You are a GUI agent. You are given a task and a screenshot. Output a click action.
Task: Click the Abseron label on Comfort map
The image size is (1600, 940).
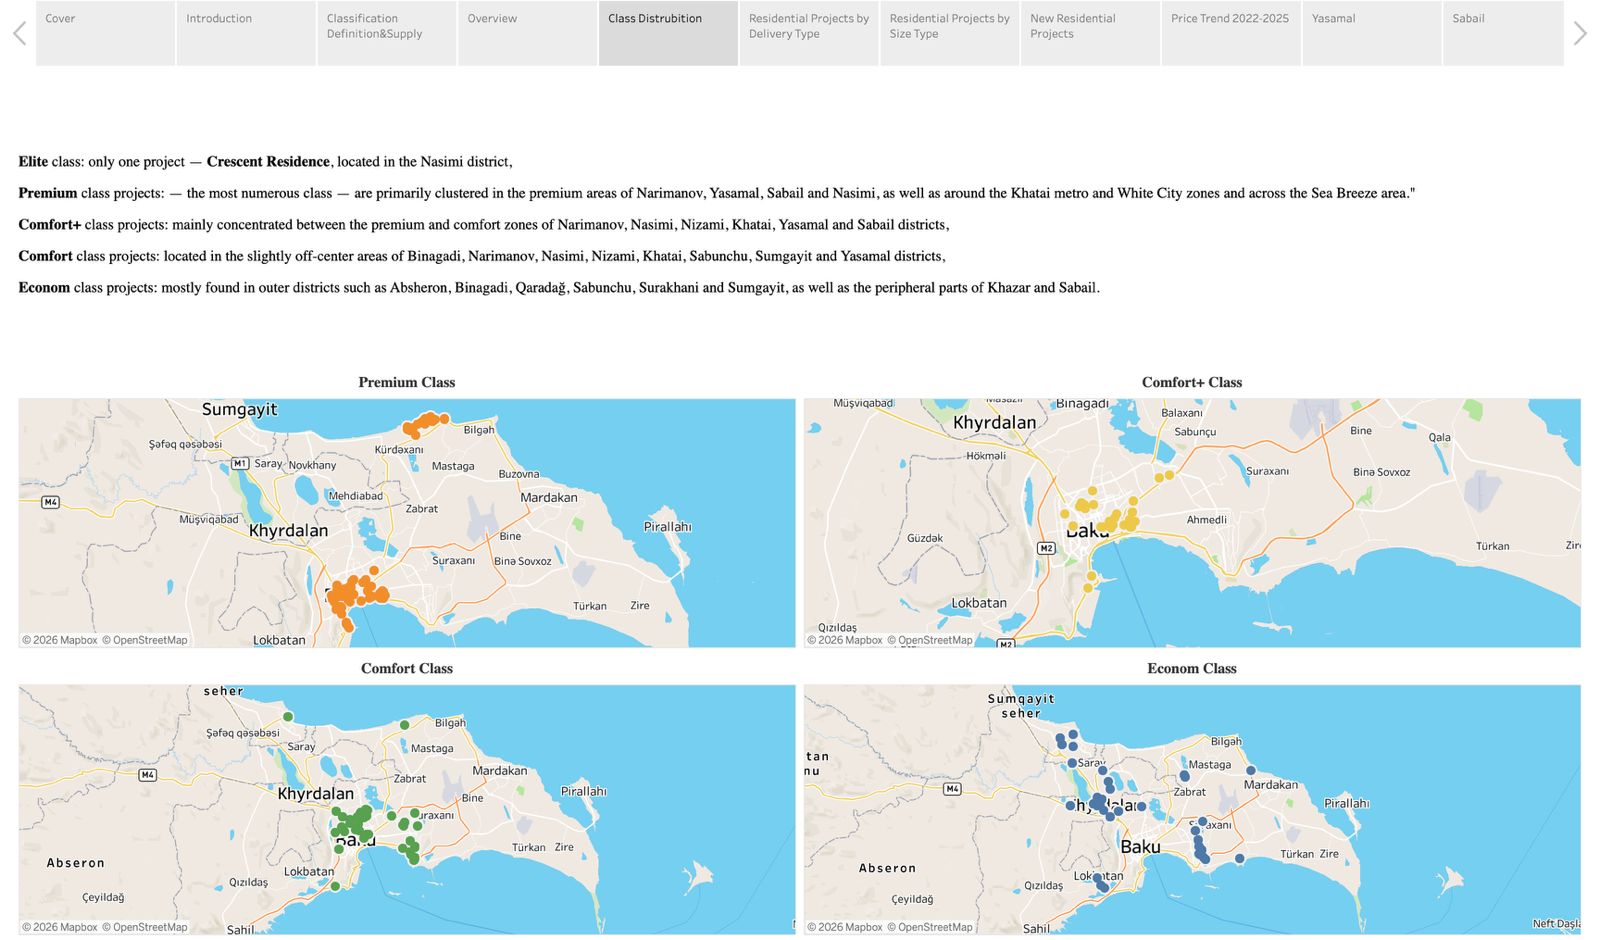(75, 863)
